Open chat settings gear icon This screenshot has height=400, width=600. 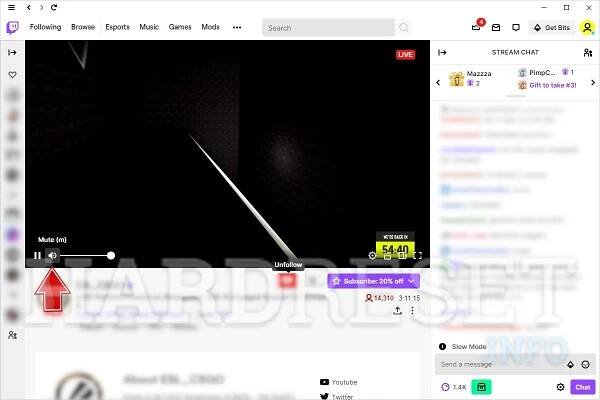[560, 387]
